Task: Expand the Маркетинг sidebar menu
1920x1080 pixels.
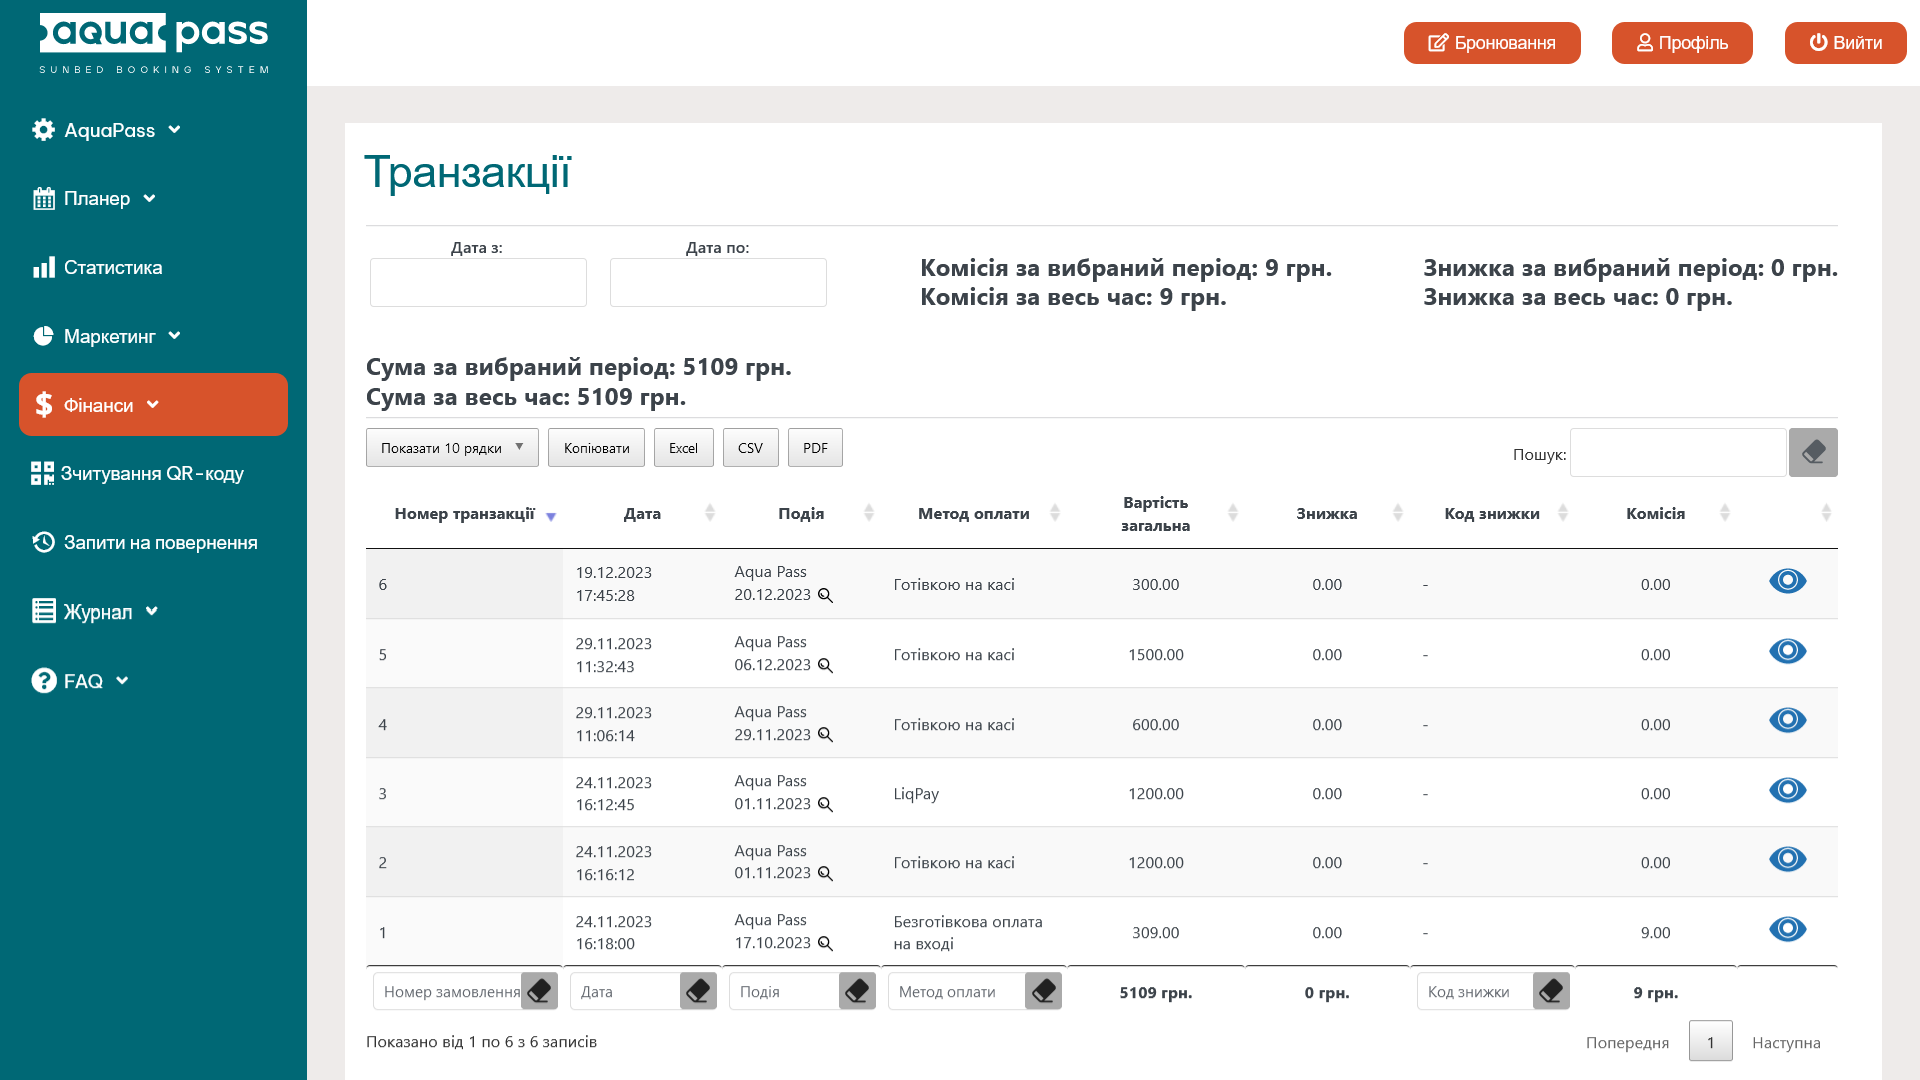Action: point(108,337)
